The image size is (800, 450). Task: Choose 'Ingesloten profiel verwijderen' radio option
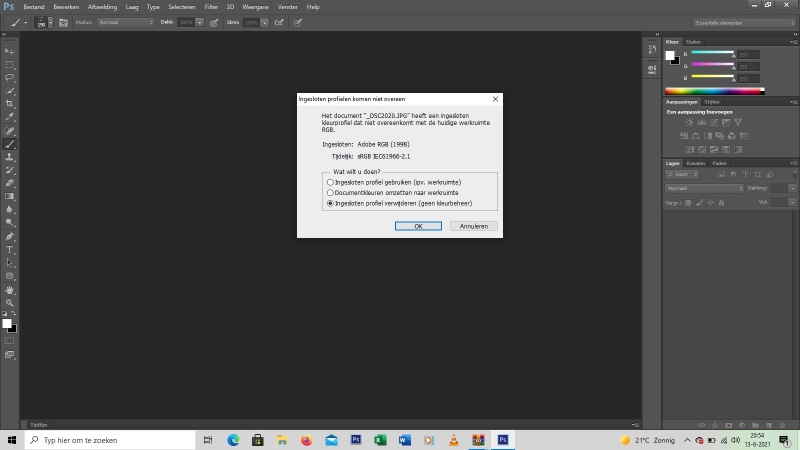pos(330,203)
